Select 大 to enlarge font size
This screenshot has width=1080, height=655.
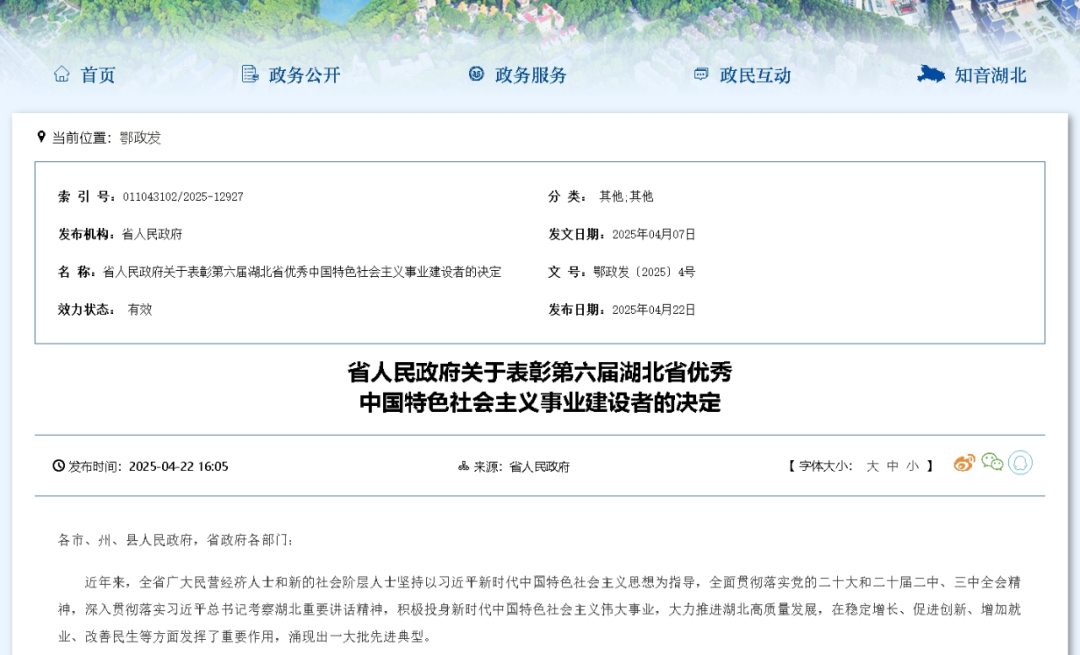pos(872,464)
